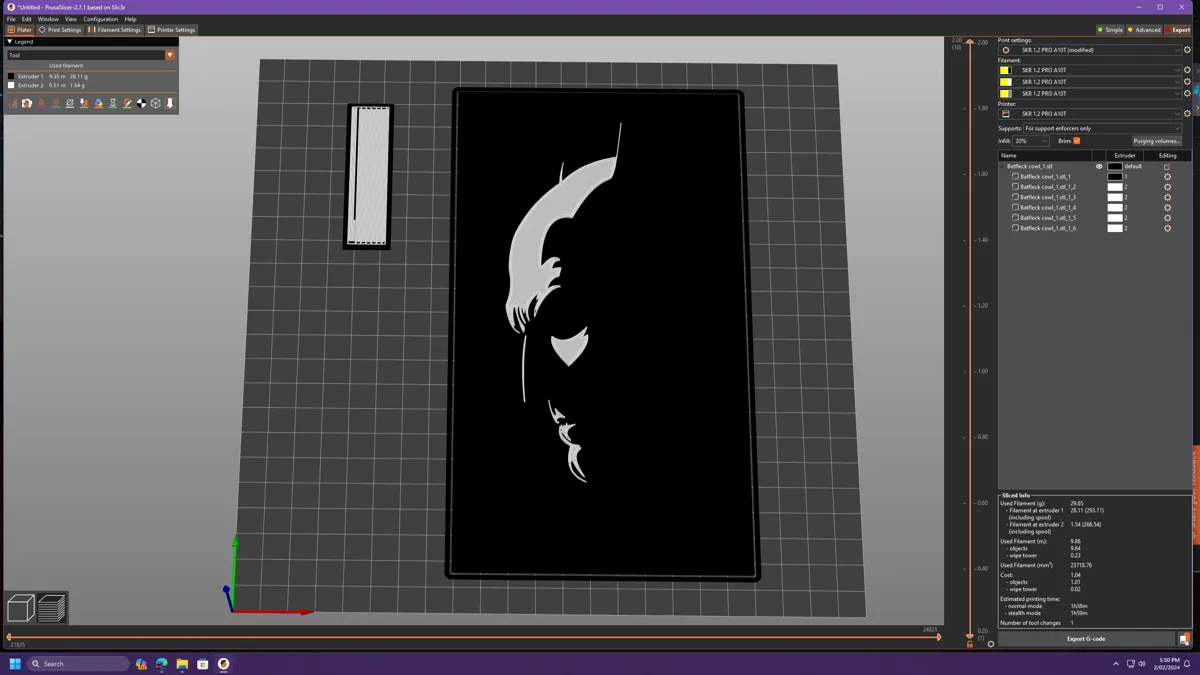Open first filament preset gear icon
This screenshot has height=675, width=1200.
pos(1187,70)
